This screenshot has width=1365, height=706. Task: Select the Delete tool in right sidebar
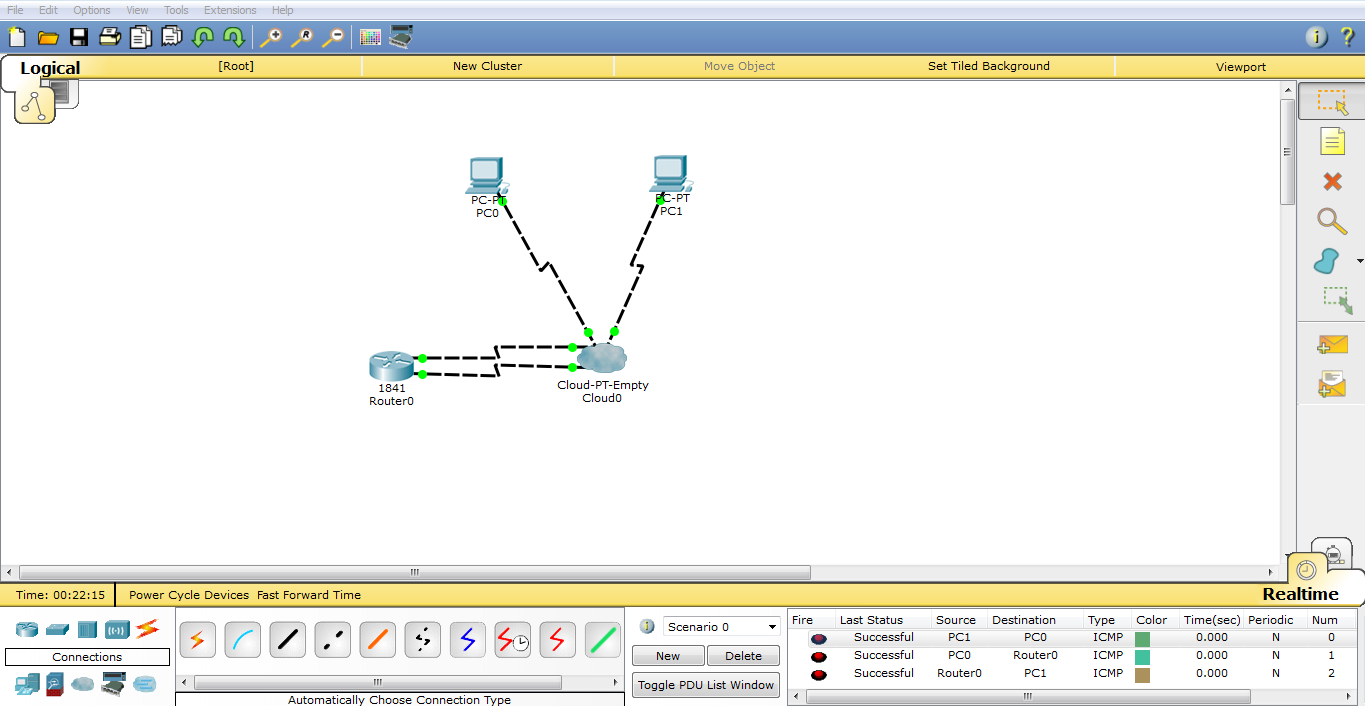tap(1331, 181)
